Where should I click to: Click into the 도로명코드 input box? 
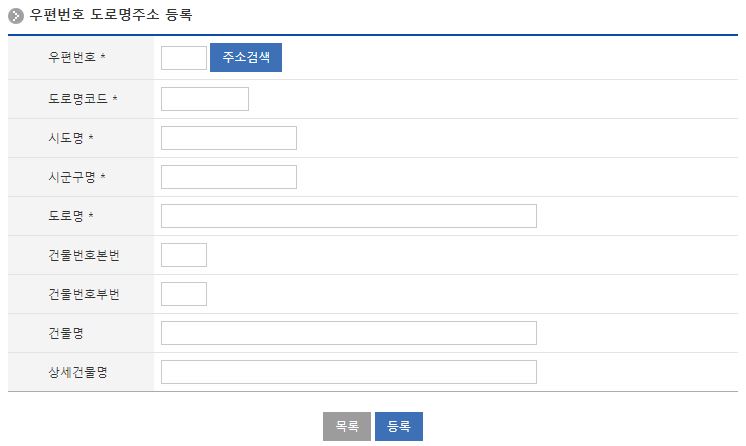click(x=204, y=99)
